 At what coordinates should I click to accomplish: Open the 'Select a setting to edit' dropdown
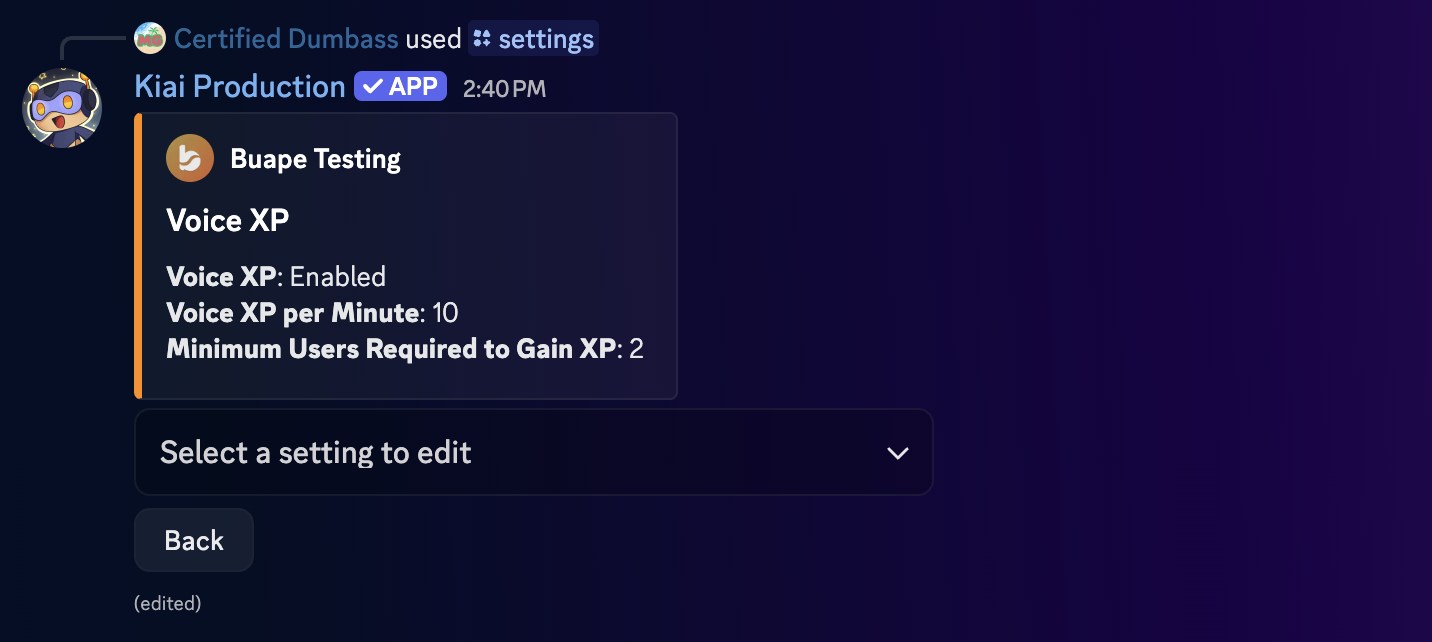[x=533, y=453]
